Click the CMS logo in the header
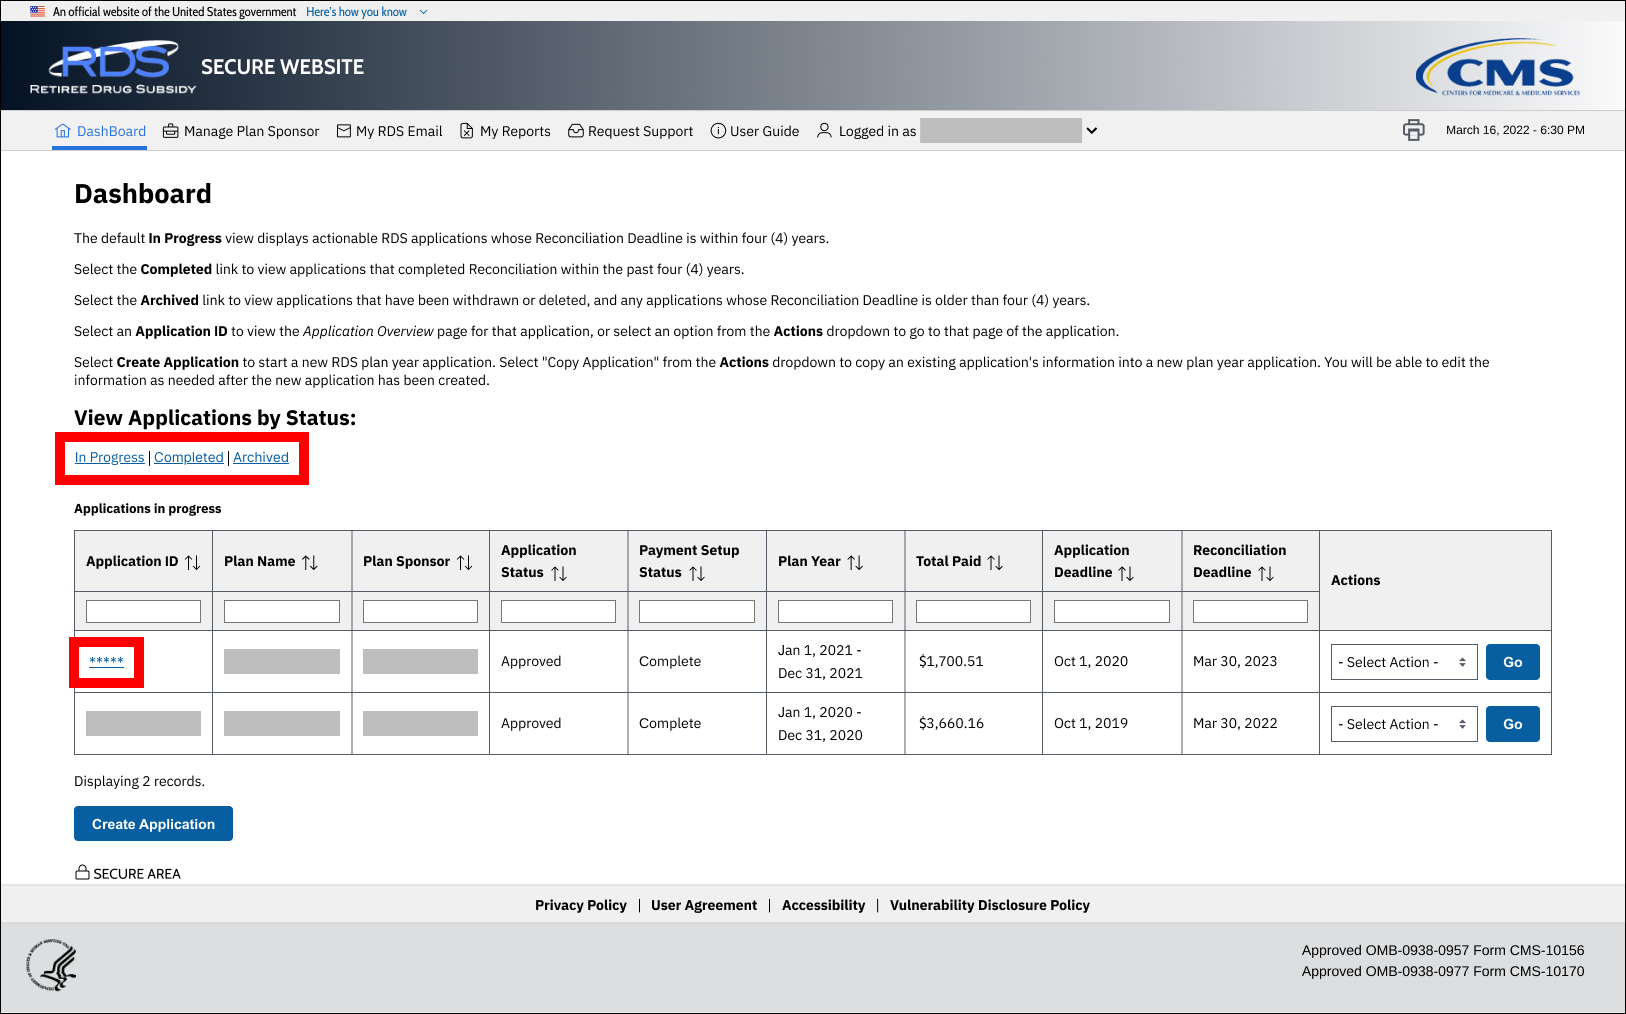 (x=1497, y=68)
